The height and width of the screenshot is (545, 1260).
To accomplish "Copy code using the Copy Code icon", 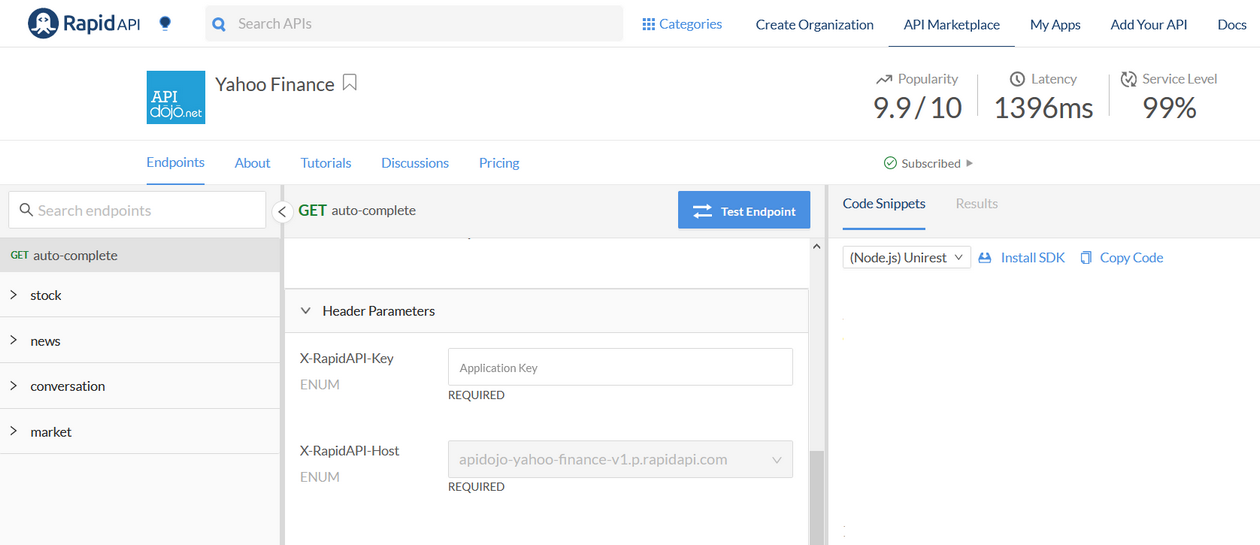I will pos(1086,258).
